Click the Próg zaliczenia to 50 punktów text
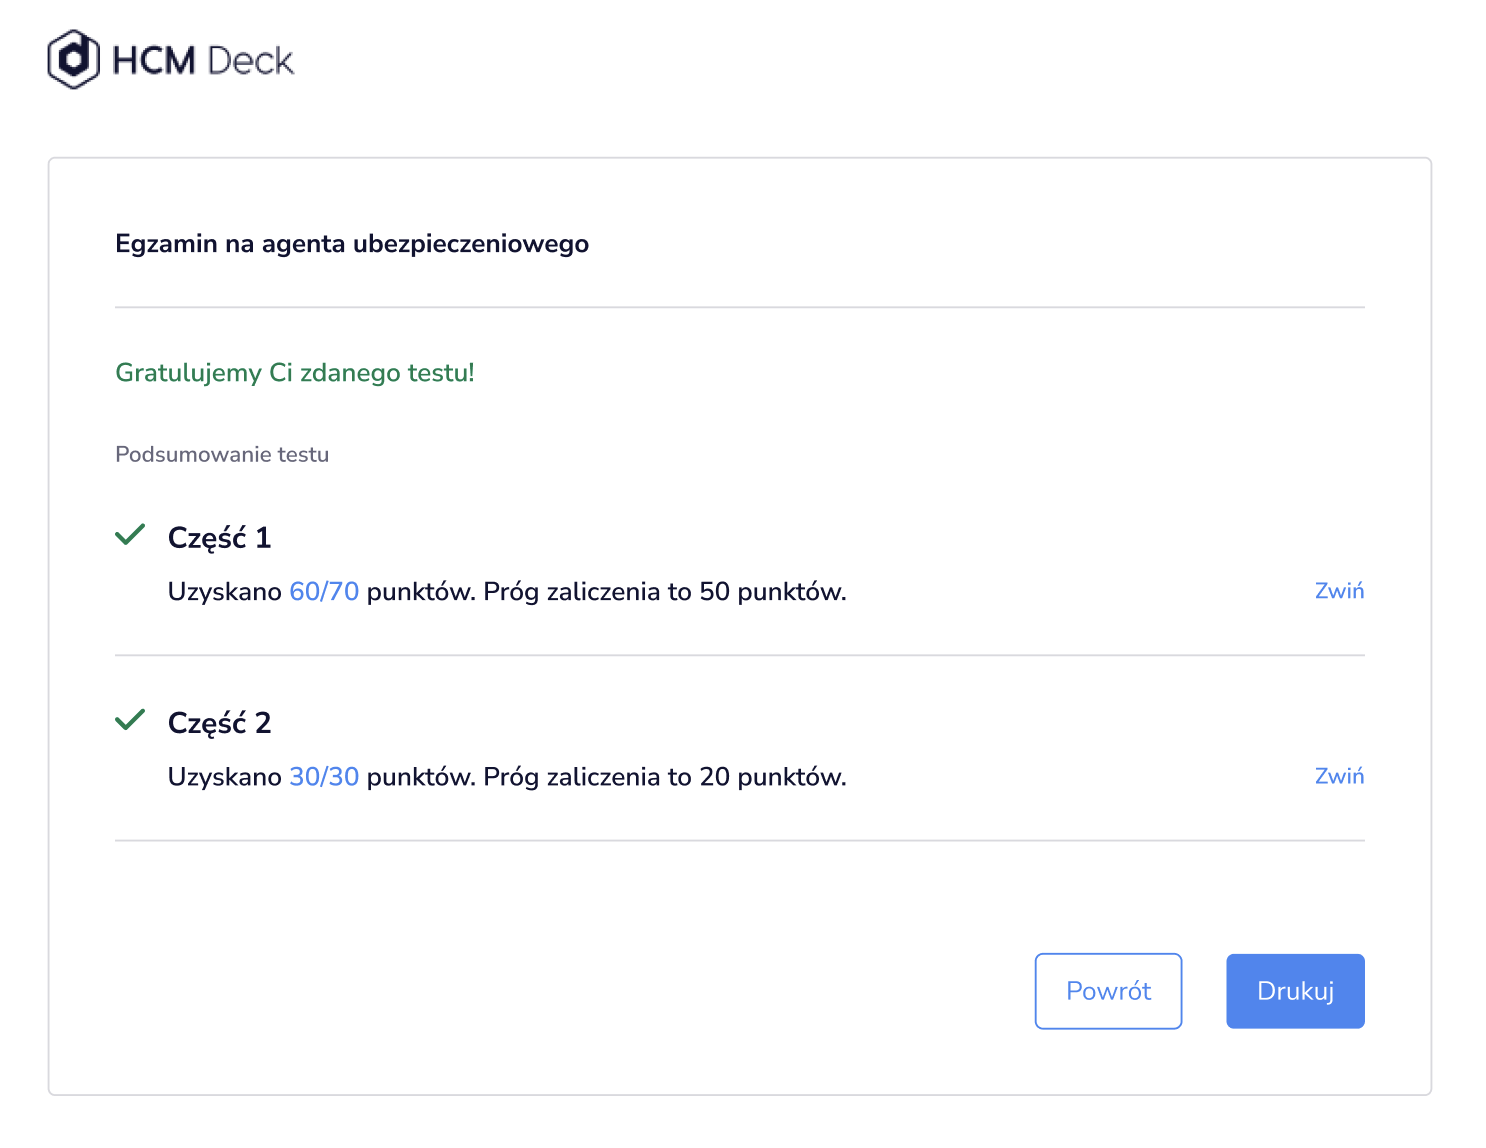Viewport: 1486px width, 1148px height. tap(665, 592)
